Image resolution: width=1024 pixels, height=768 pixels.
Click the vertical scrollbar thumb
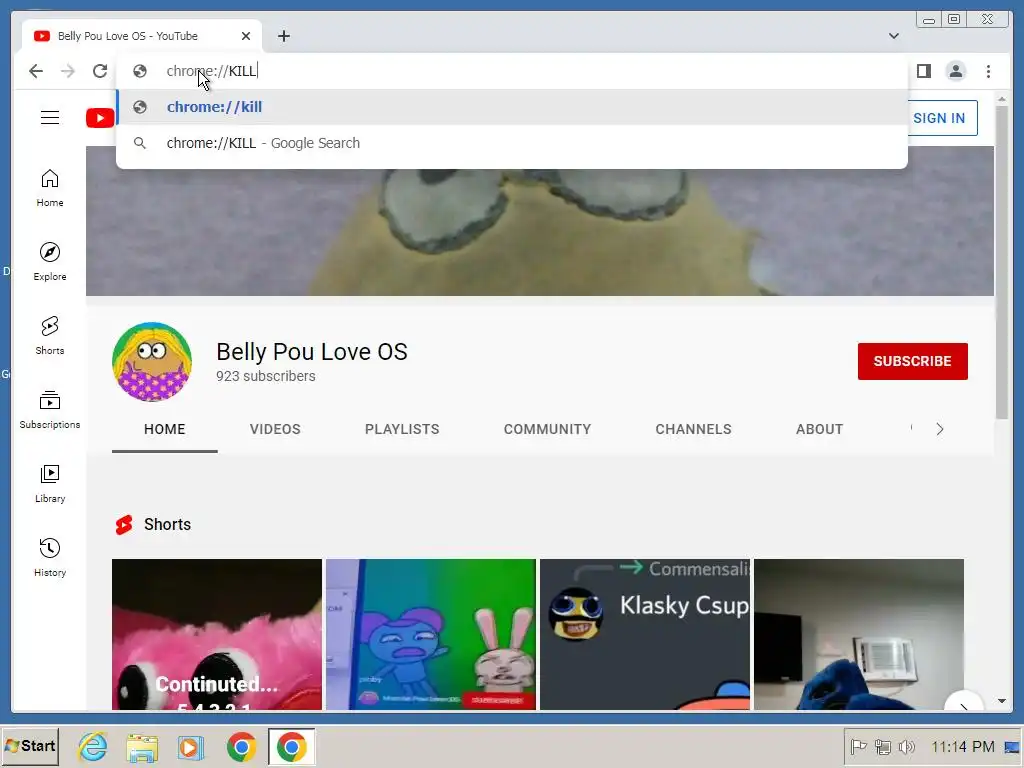(1002, 261)
